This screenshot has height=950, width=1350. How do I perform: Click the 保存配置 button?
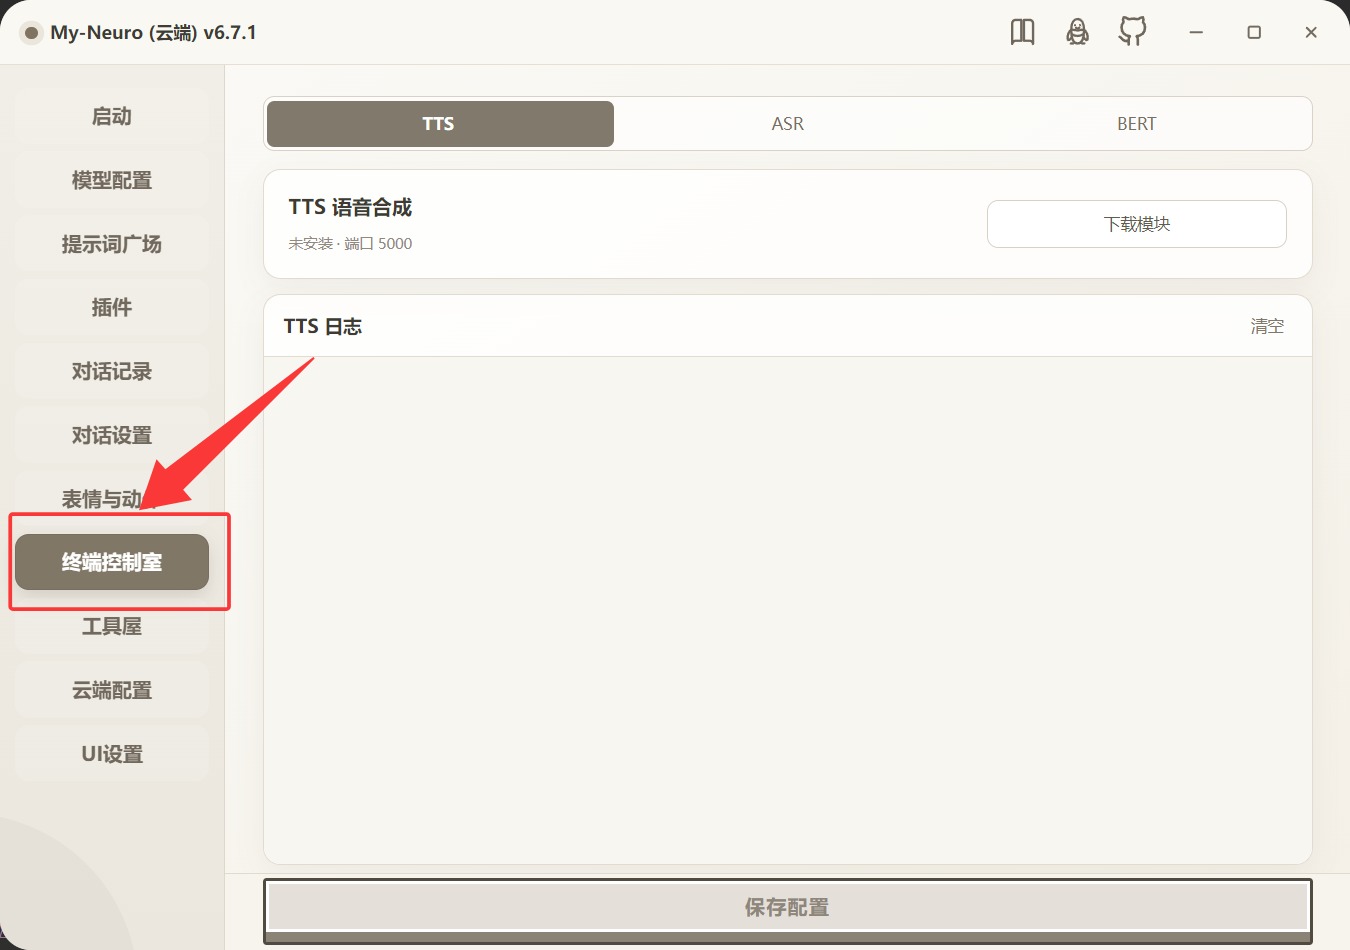click(788, 908)
